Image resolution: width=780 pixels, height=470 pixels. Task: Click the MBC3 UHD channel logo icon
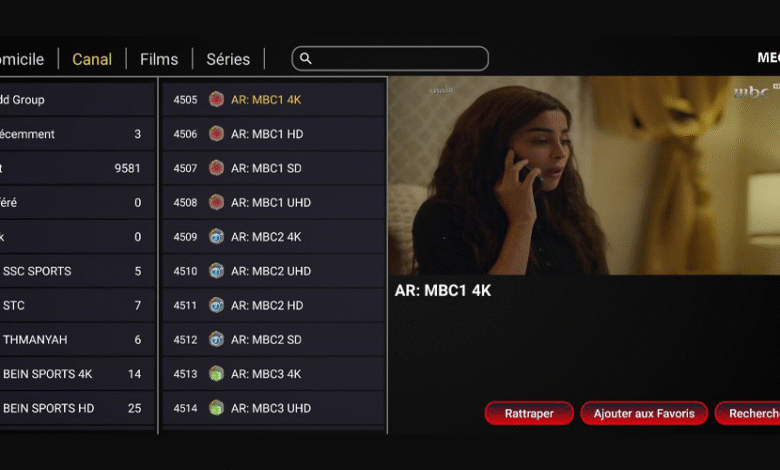[x=216, y=408]
